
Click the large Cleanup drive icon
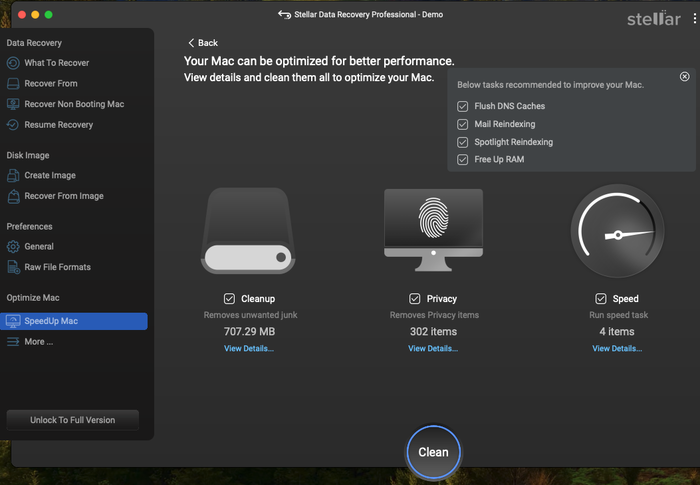(248, 230)
